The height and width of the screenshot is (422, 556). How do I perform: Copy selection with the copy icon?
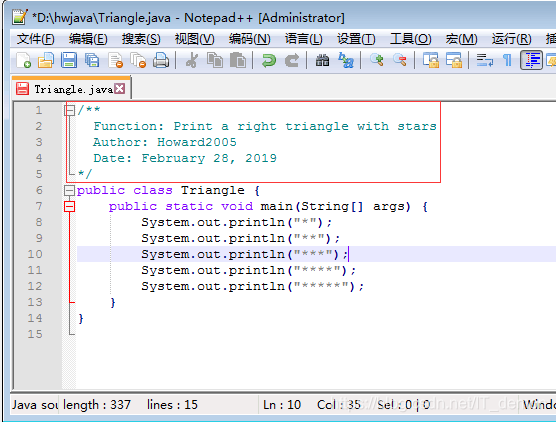215,60
